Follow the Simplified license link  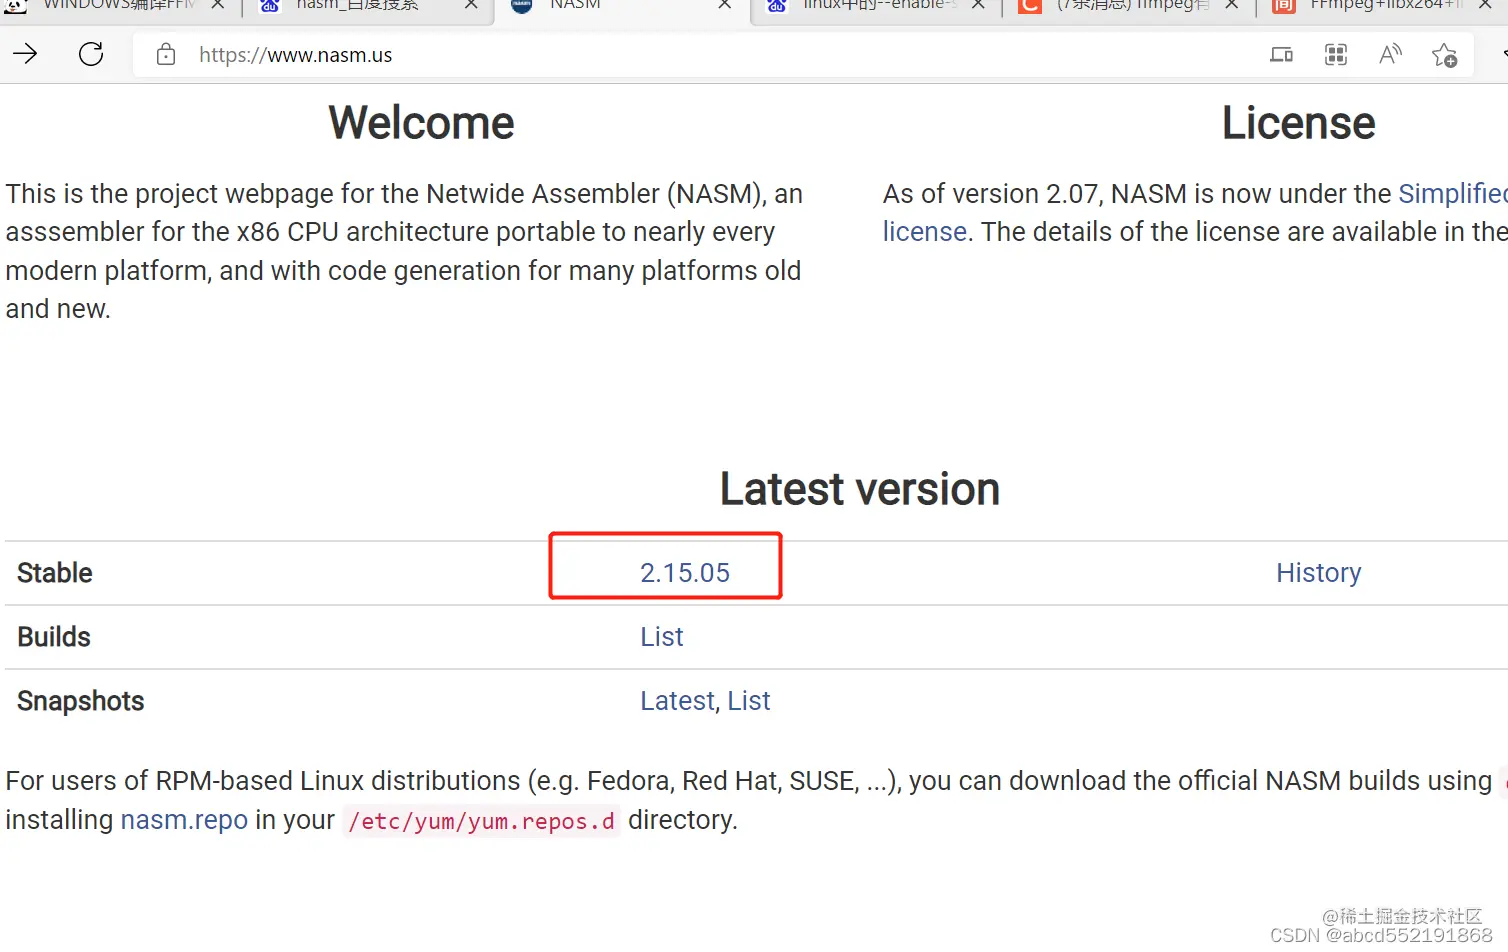[1452, 194]
